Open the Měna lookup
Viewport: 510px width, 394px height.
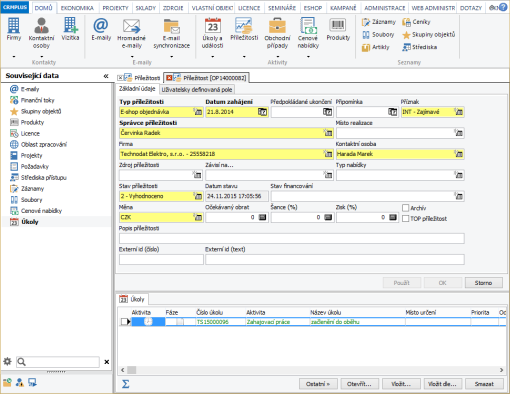pos(198,217)
